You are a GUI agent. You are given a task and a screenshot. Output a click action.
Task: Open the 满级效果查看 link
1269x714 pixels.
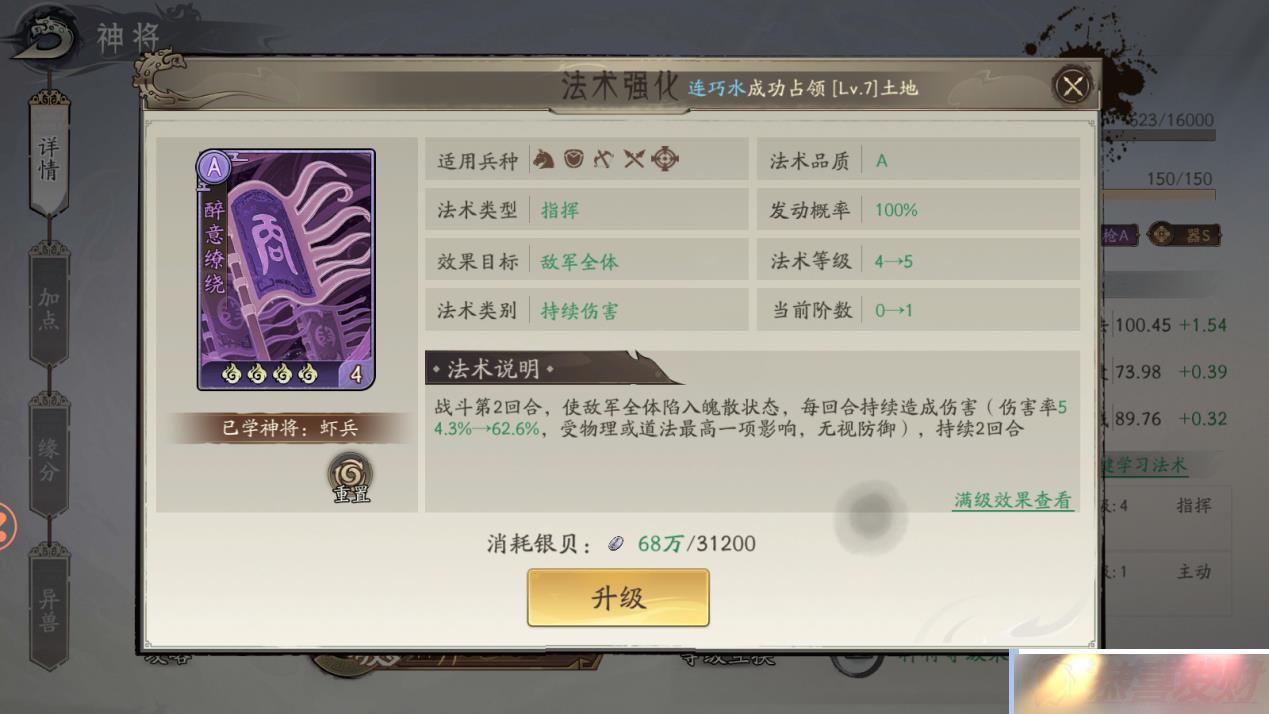point(1012,500)
